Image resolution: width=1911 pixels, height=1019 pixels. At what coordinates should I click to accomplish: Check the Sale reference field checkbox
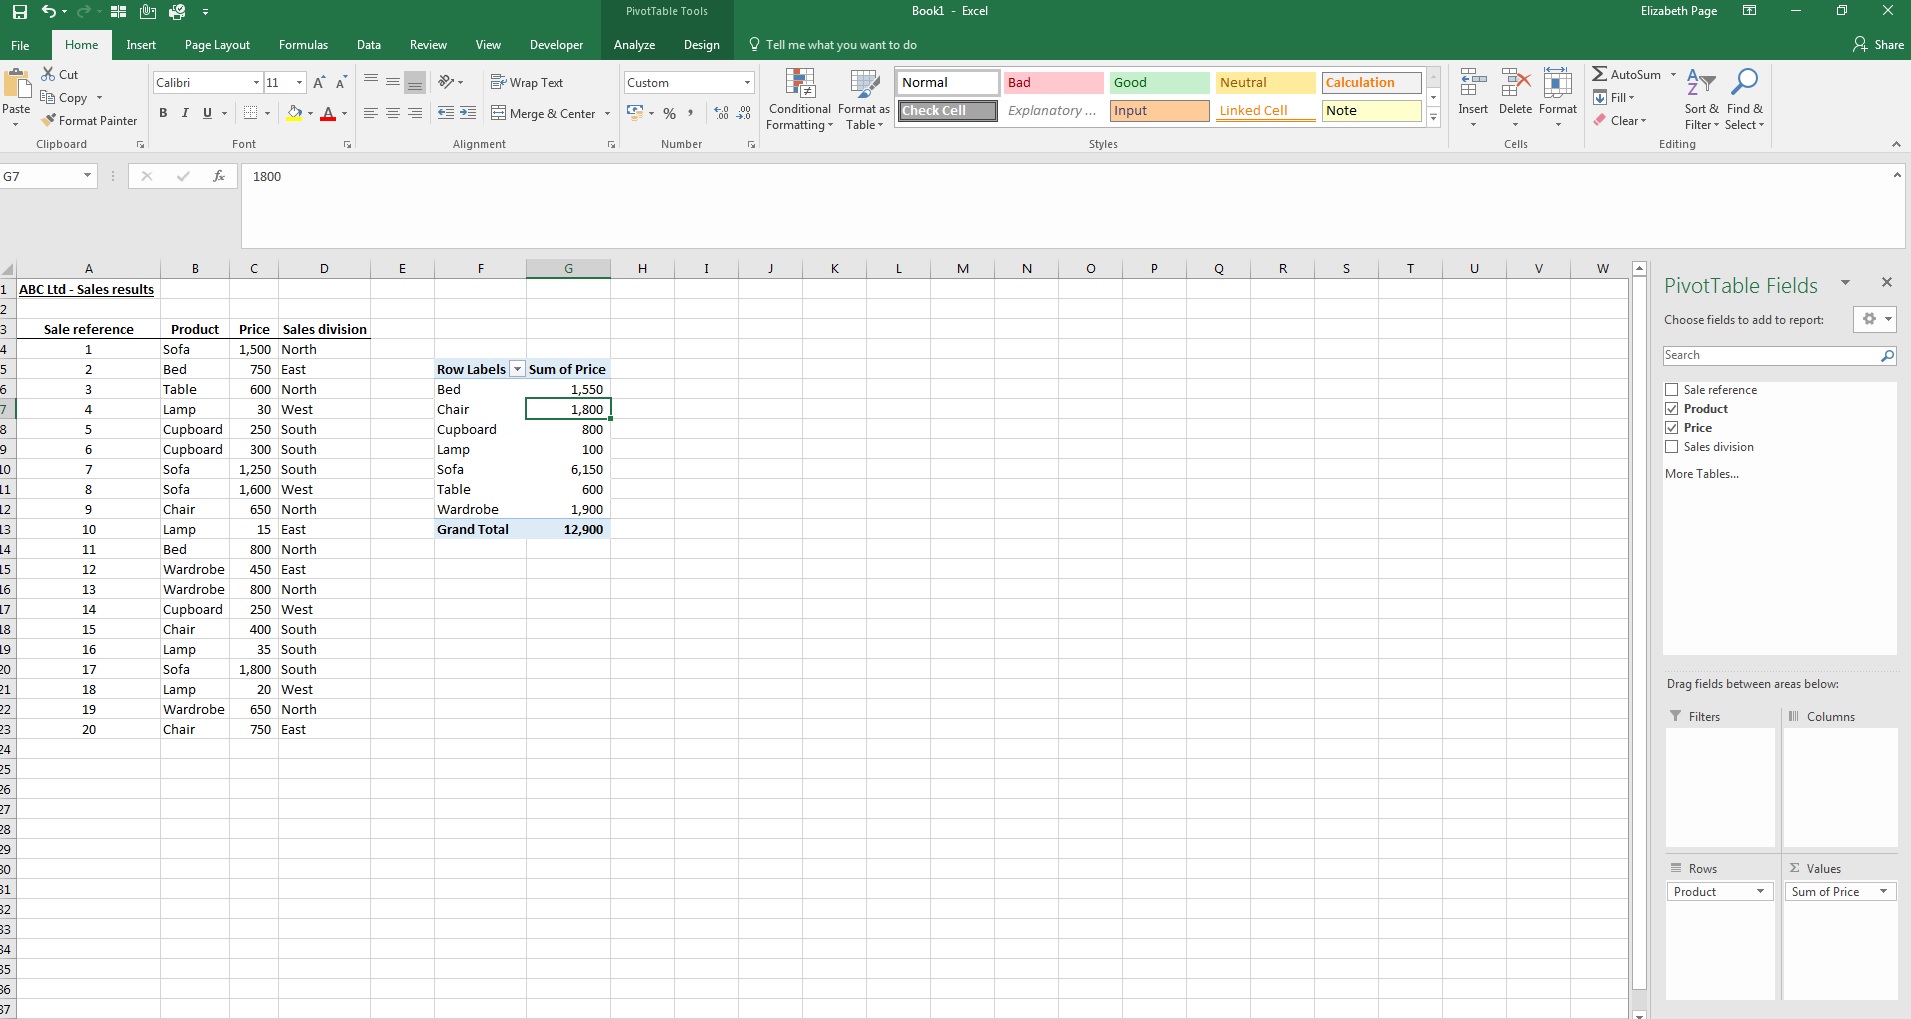click(x=1671, y=389)
